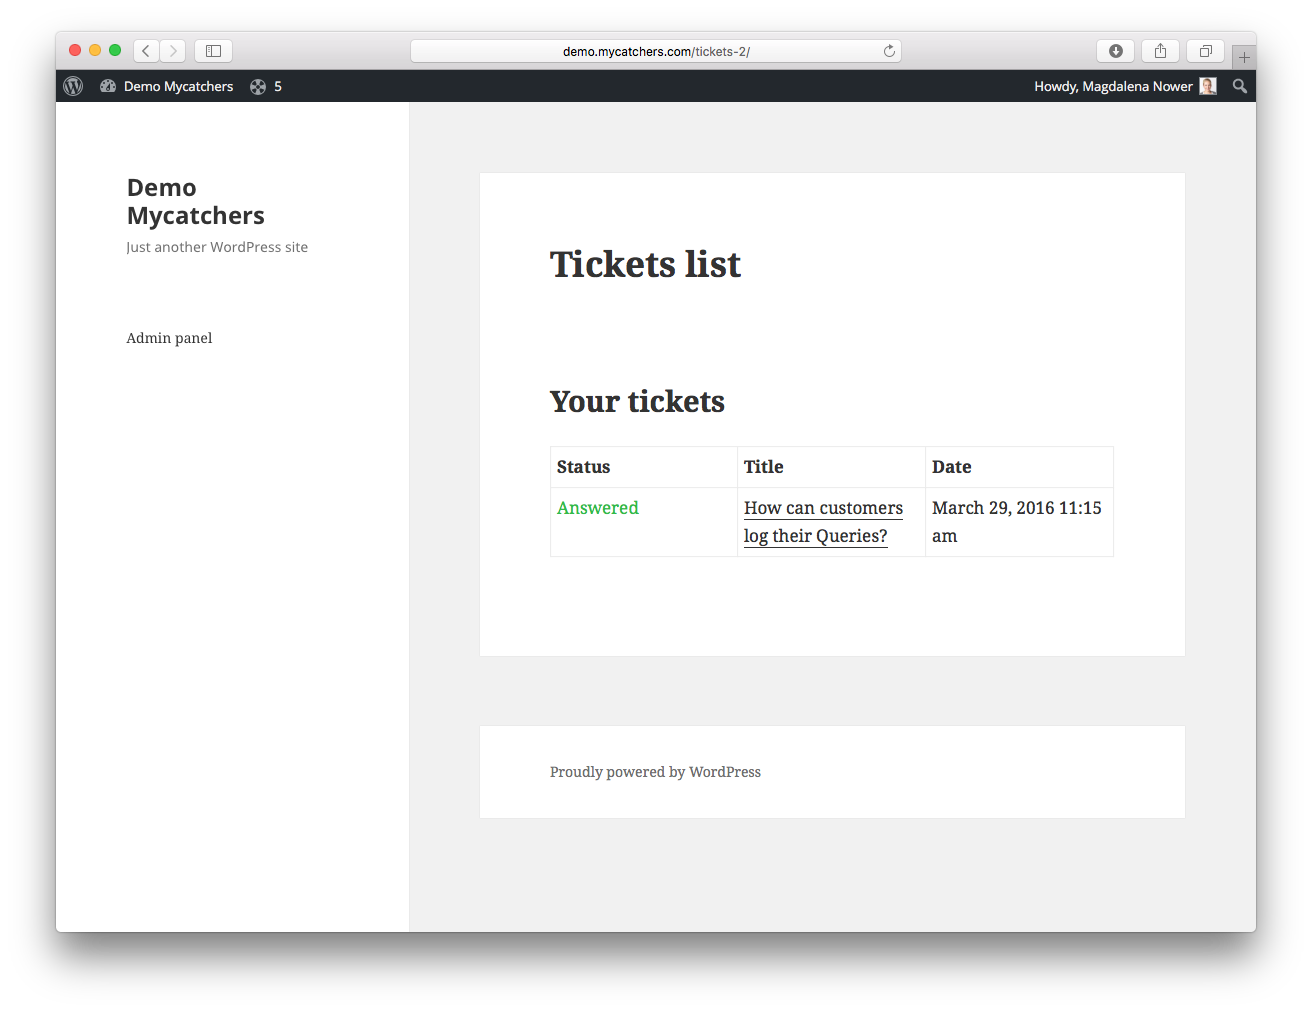Open the Howdy, Magdalena Nower account menu

point(1112,86)
